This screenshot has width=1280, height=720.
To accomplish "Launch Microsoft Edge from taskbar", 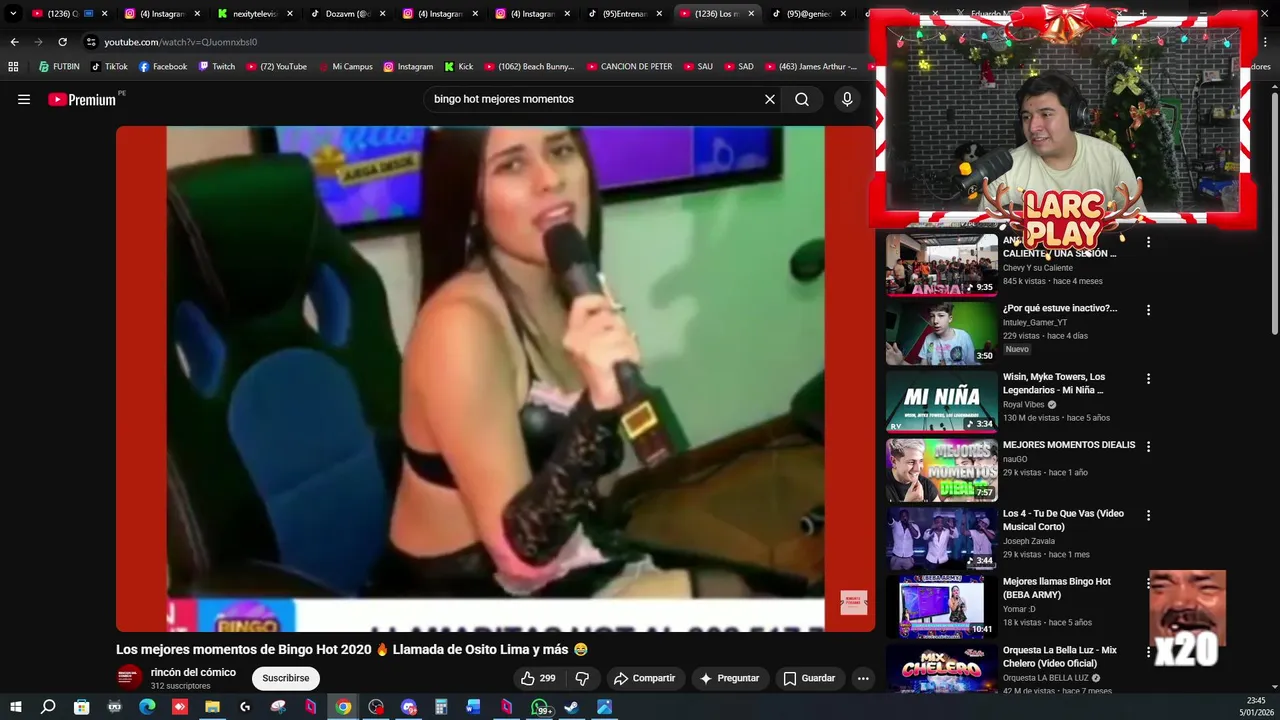I will click(147, 707).
